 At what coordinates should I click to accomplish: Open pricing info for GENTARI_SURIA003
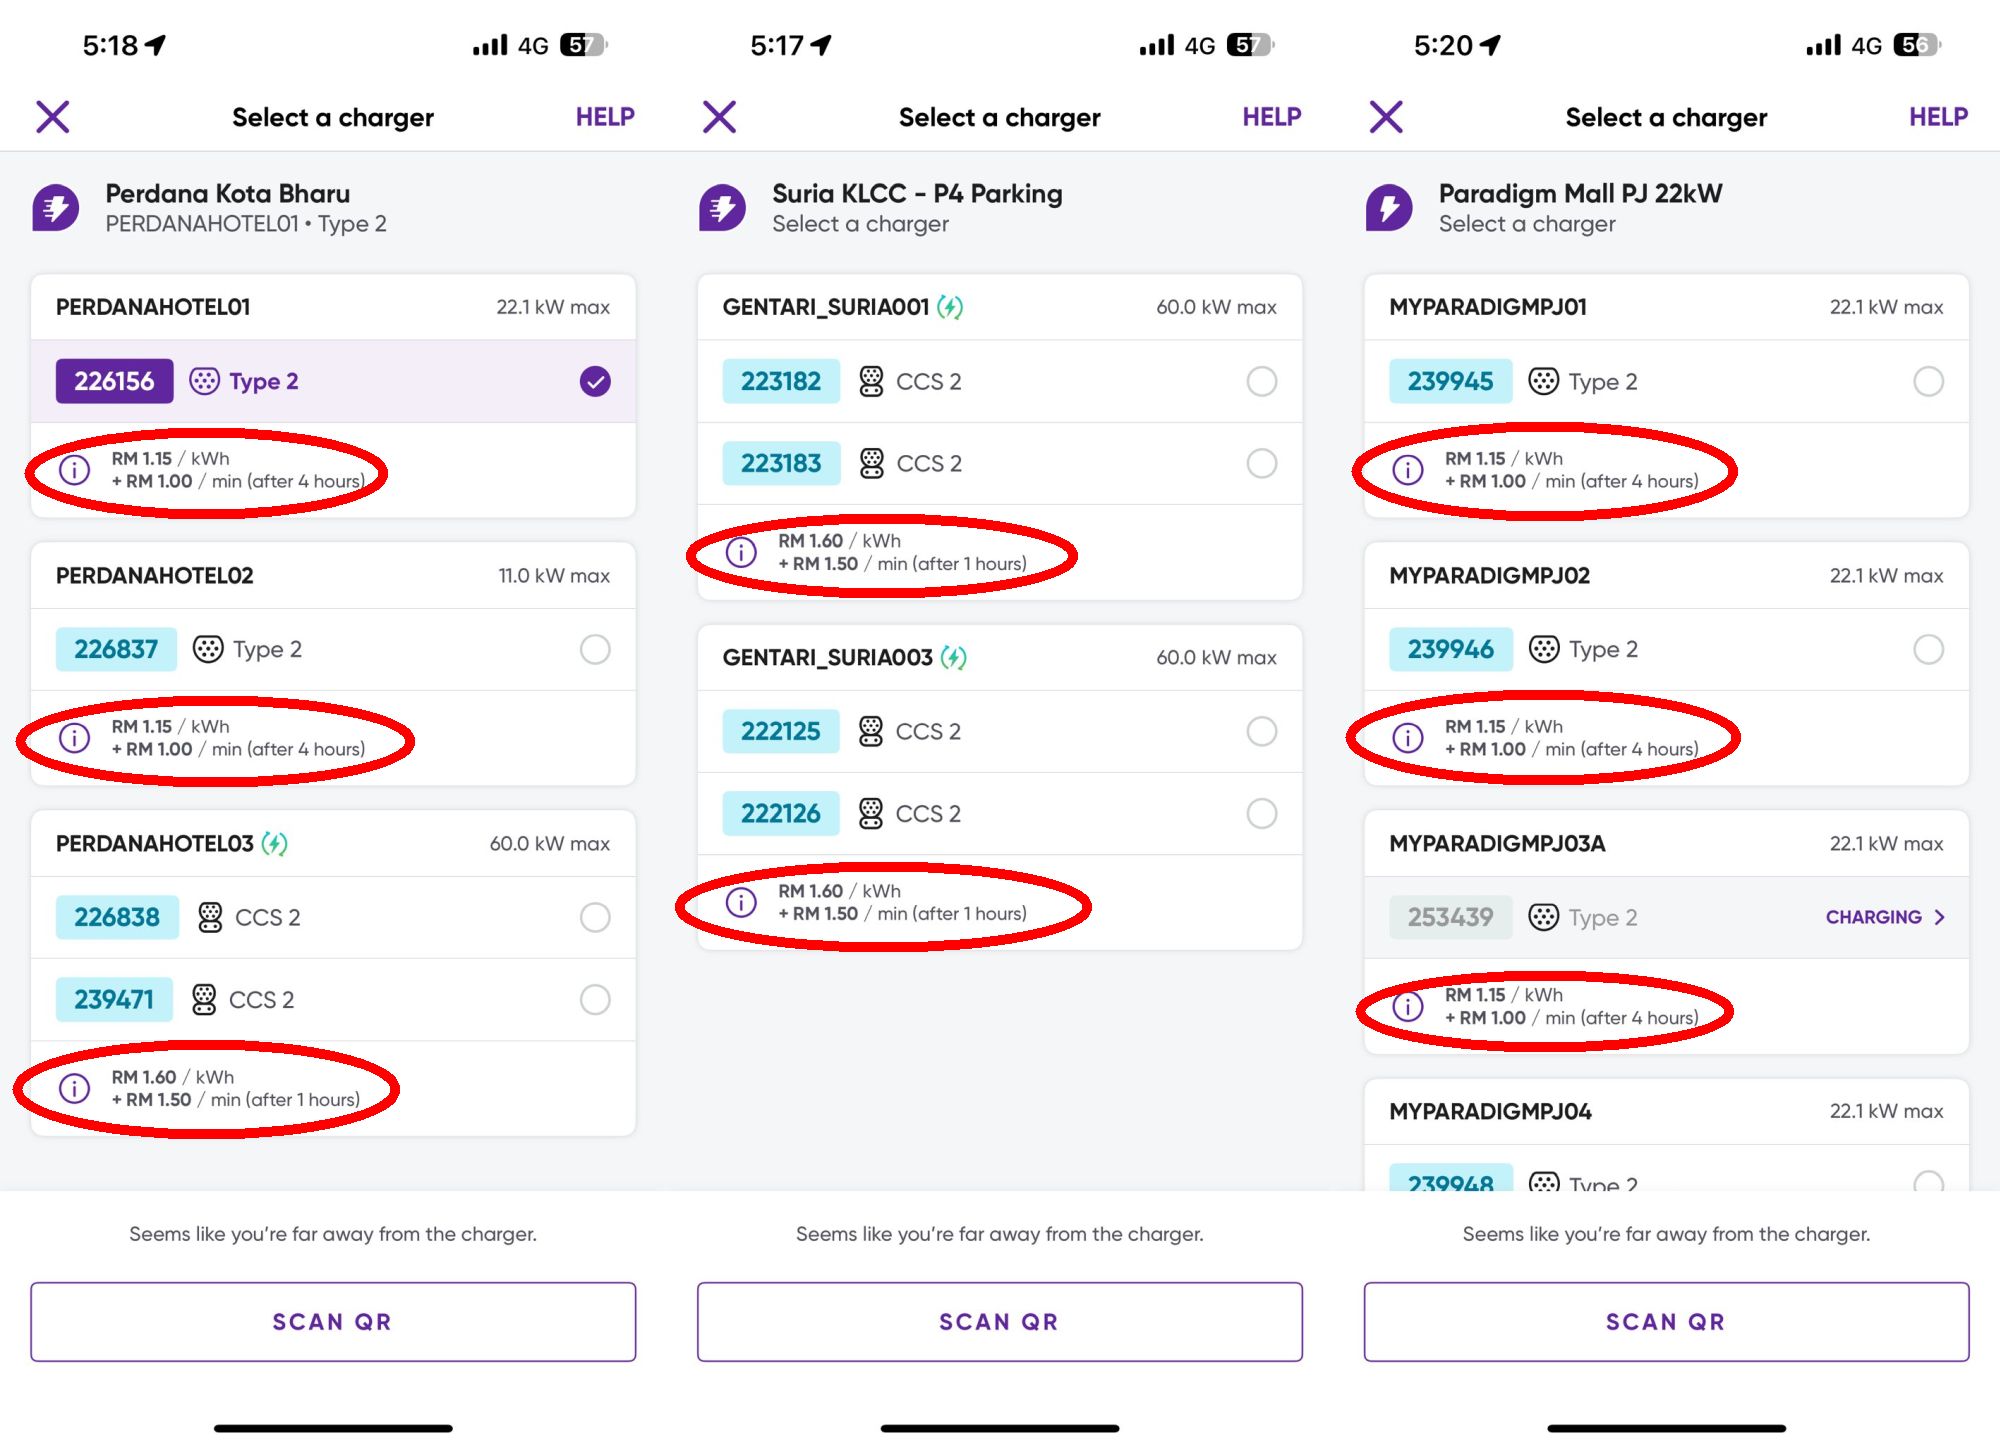pos(741,902)
